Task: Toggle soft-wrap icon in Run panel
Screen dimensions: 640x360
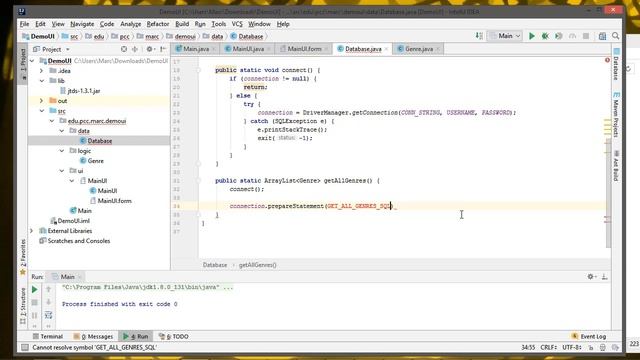Action: pos(48,315)
